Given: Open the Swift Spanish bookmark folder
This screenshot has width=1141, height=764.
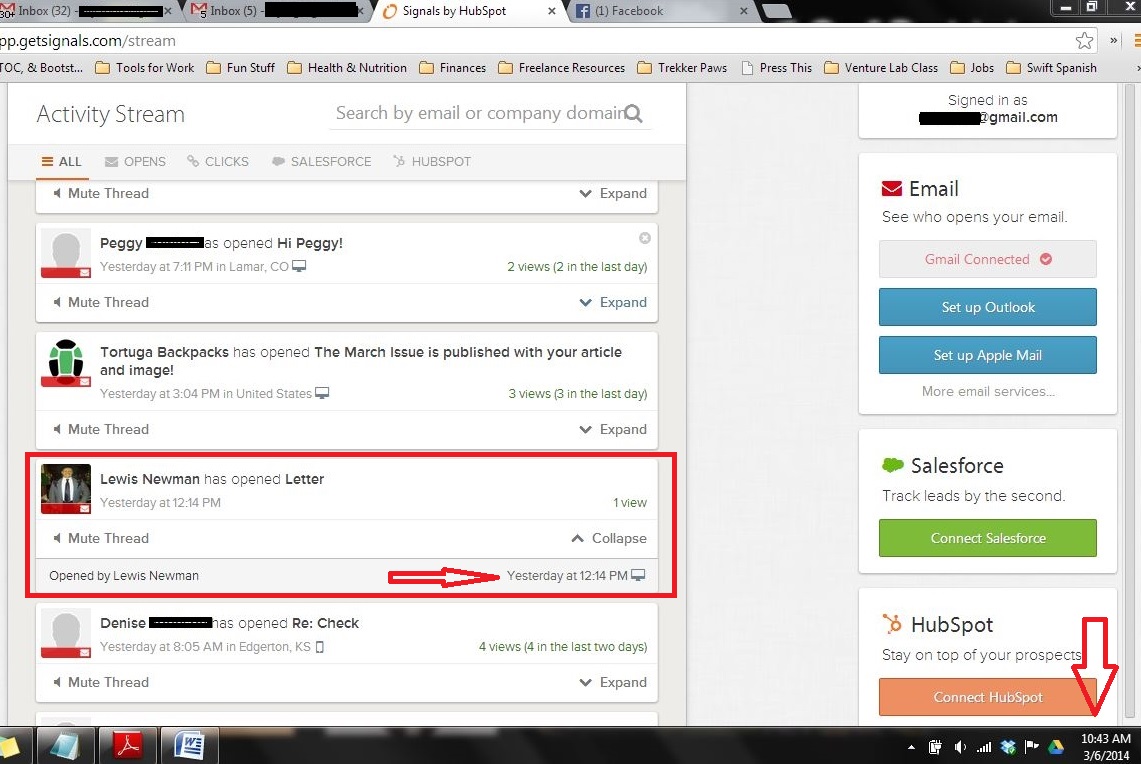Looking at the screenshot, I should point(1051,68).
